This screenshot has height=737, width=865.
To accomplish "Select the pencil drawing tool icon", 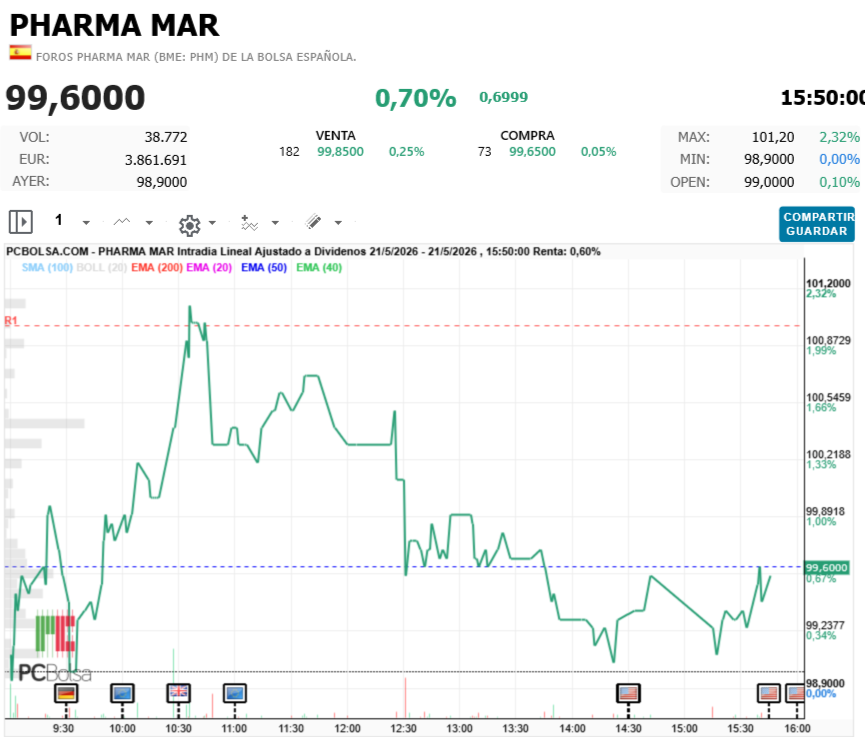I will pyautogui.click(x=313, y=222).
